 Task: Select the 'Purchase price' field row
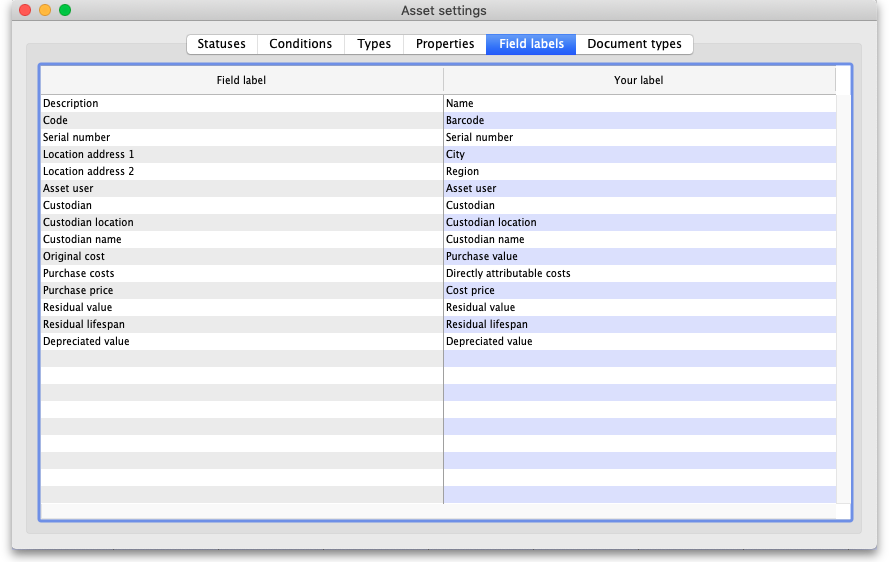(x=241, y=290)
